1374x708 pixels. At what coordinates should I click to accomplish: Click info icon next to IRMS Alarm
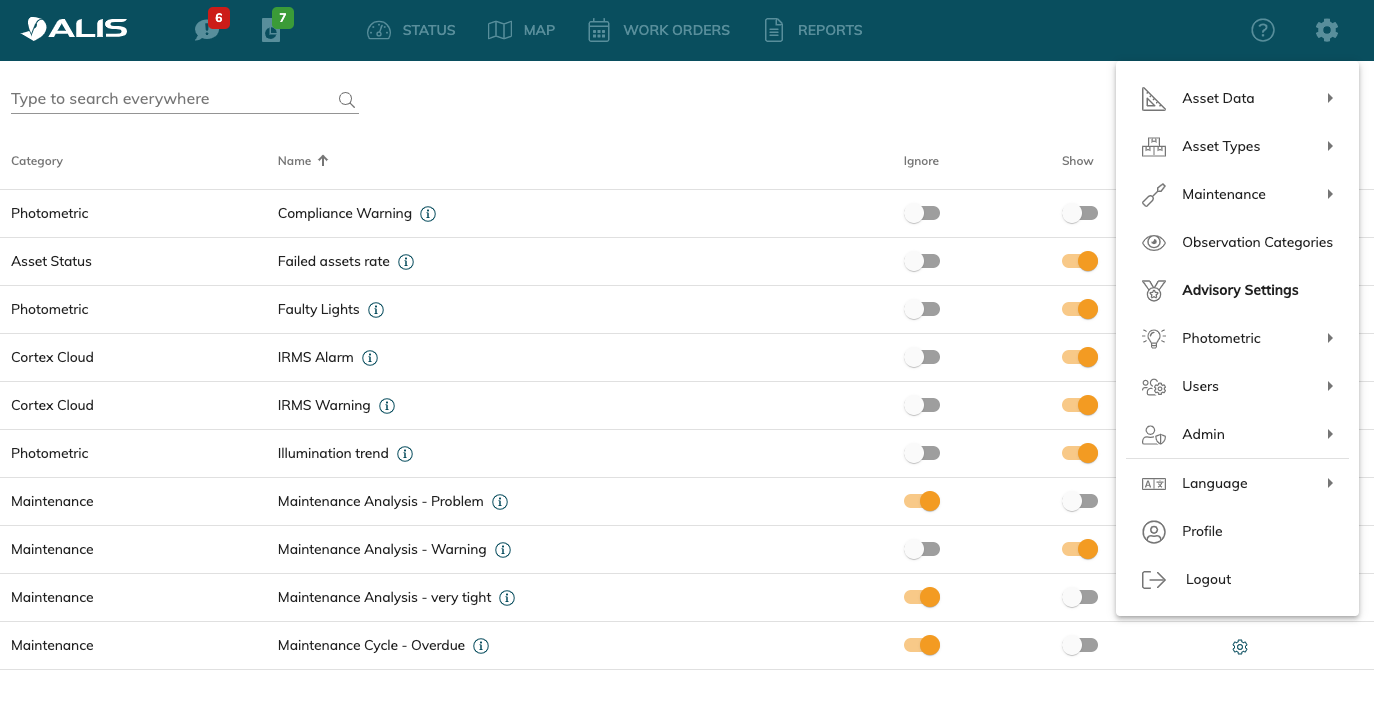[370, 358]
